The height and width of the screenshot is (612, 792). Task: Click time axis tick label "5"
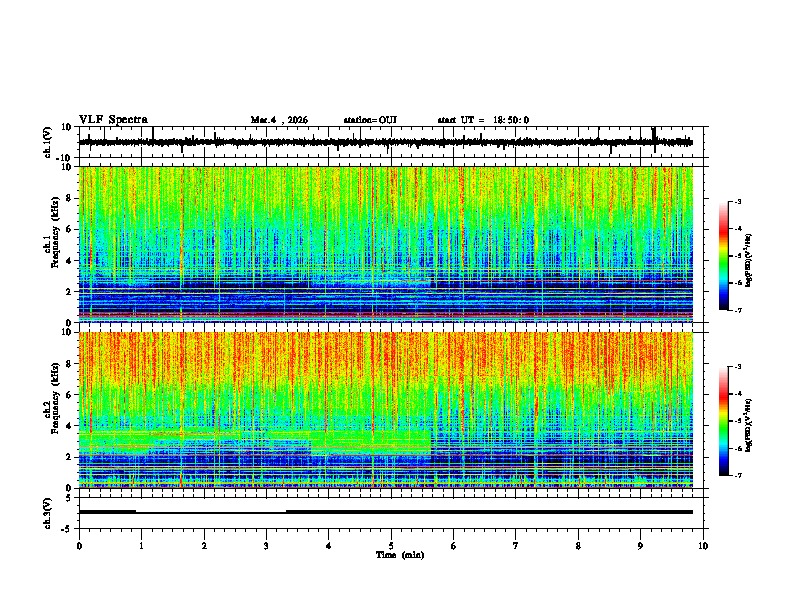pos(391,546)
